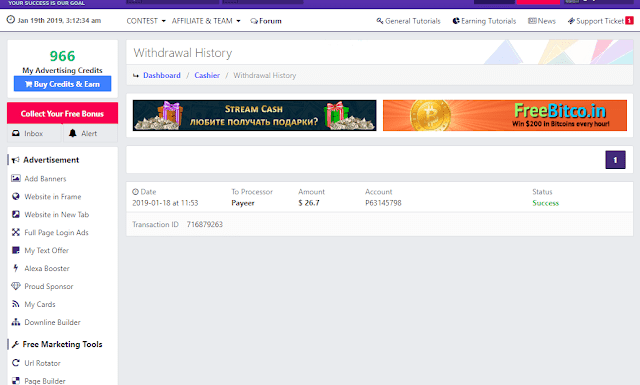Click the Inbox tray icon
The width and height of the screenshot is (640, 385).
(x=16, y=133)
